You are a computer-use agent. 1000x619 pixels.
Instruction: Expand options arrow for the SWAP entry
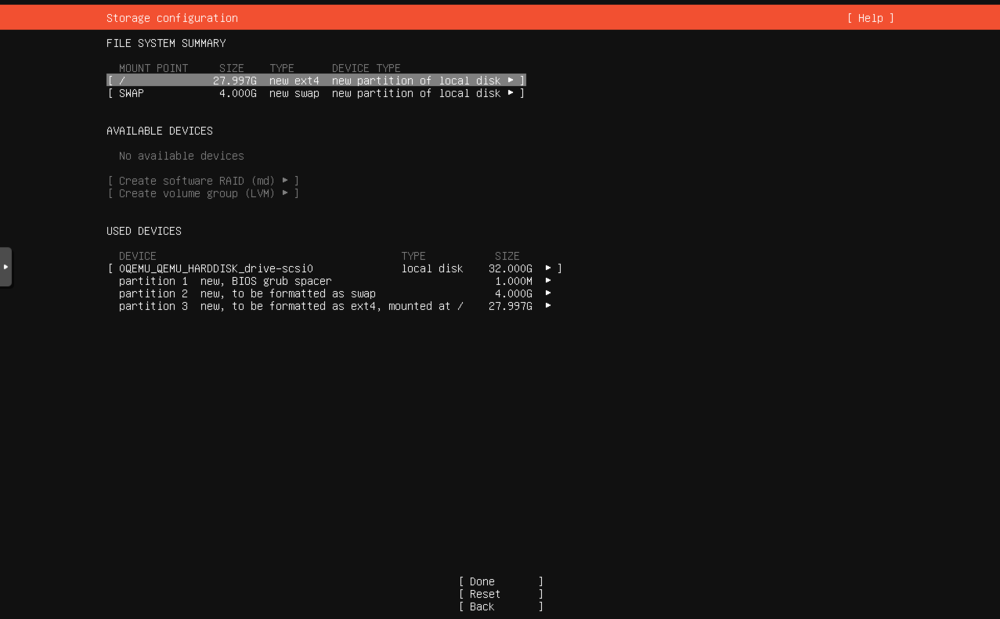click(510, 93)
